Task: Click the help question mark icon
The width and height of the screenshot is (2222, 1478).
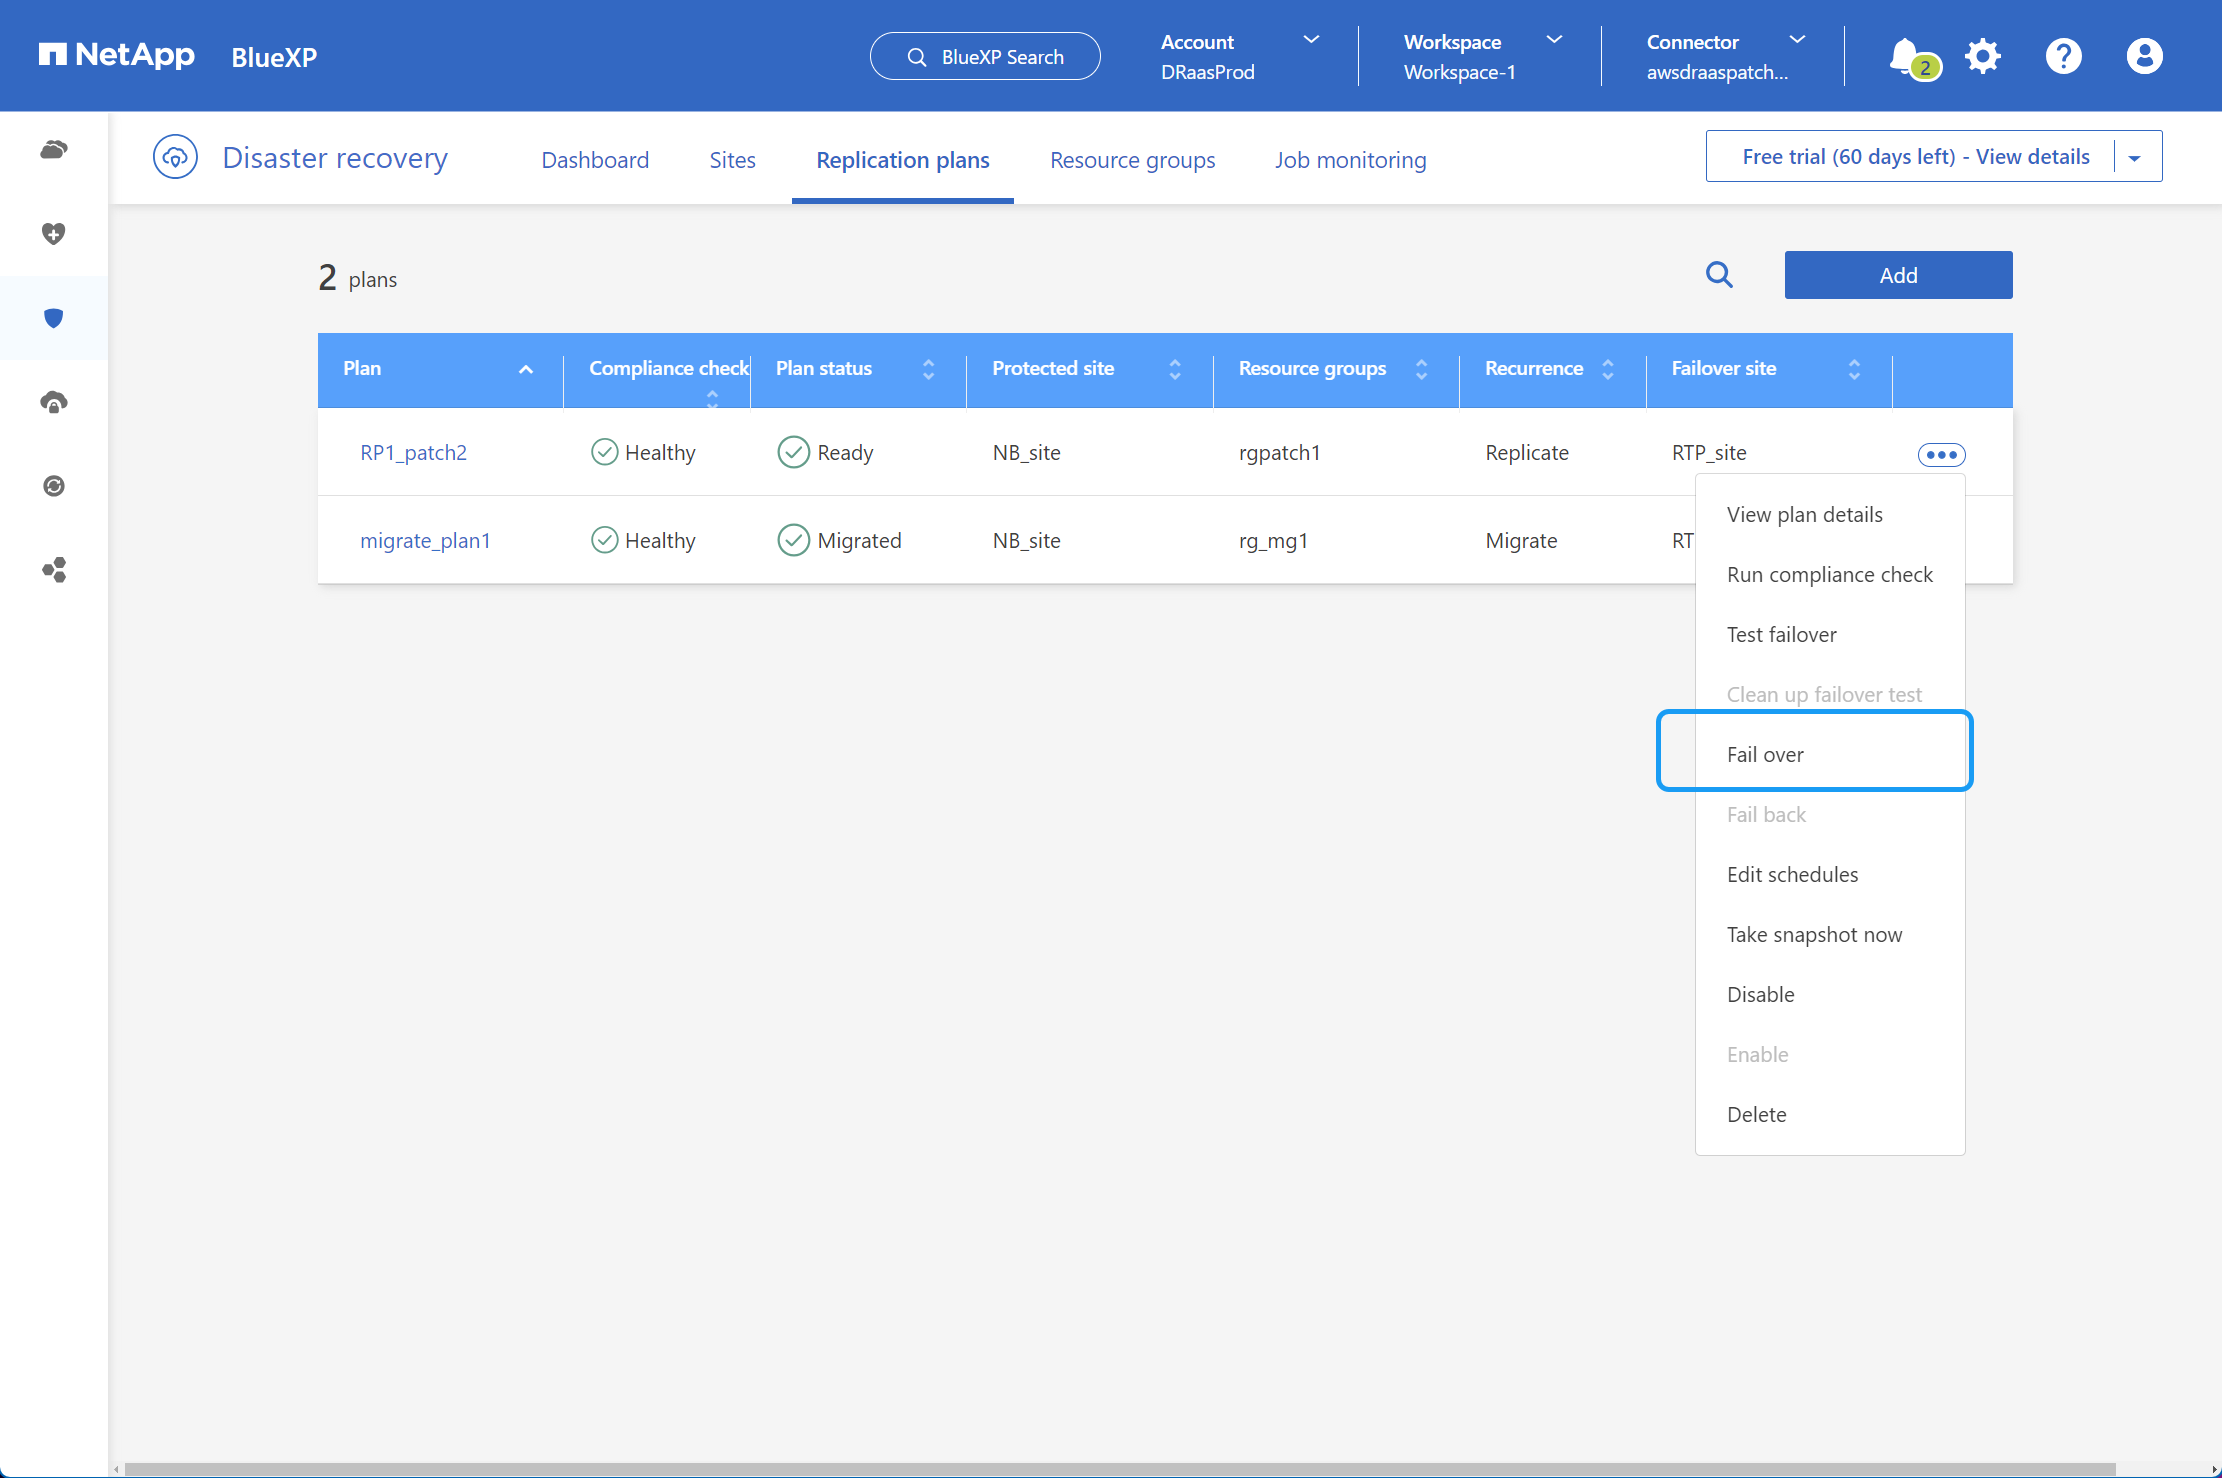Action: tap(2060, 56)
